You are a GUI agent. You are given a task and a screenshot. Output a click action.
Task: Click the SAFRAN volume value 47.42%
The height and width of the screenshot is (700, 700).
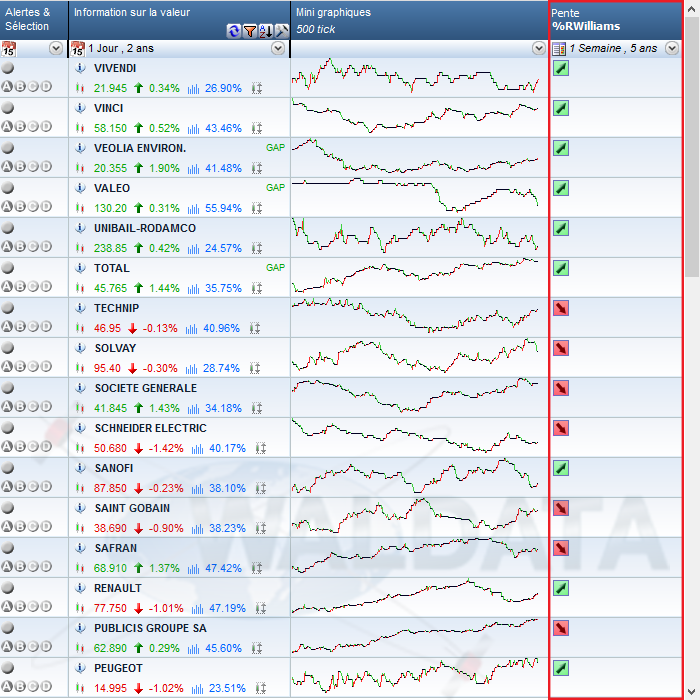[x=223, y=568]
